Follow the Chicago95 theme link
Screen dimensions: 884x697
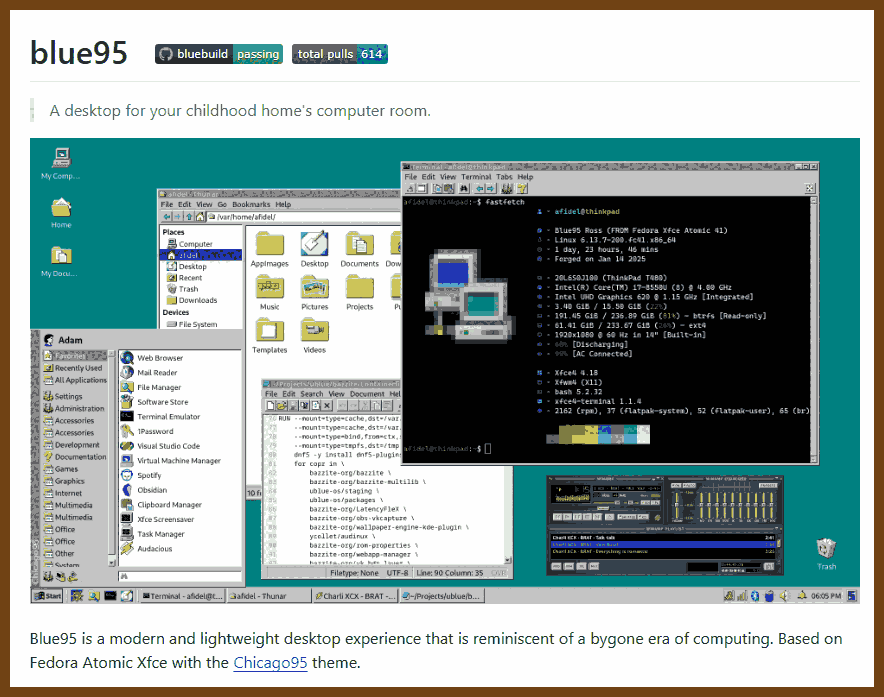click(271, 662)
